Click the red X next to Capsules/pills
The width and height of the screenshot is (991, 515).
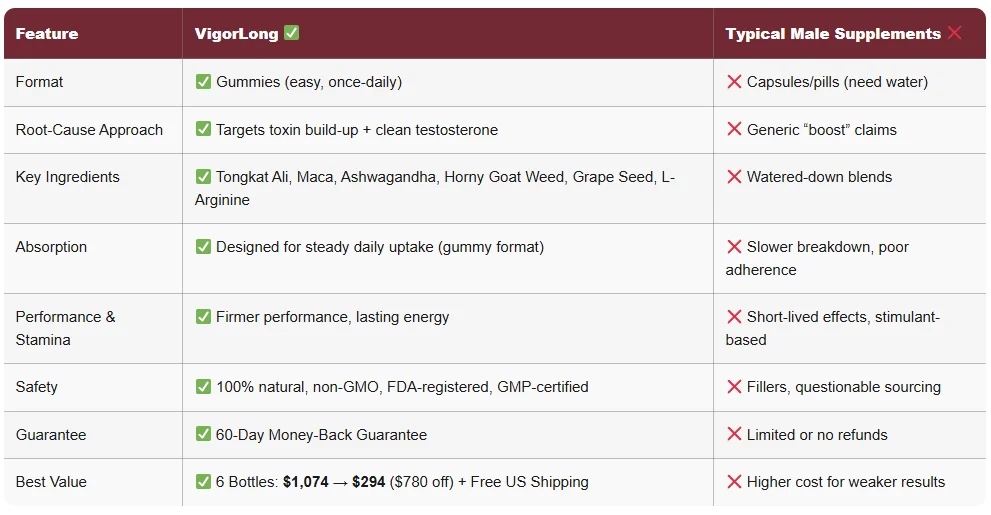click(x=734, y=82)
